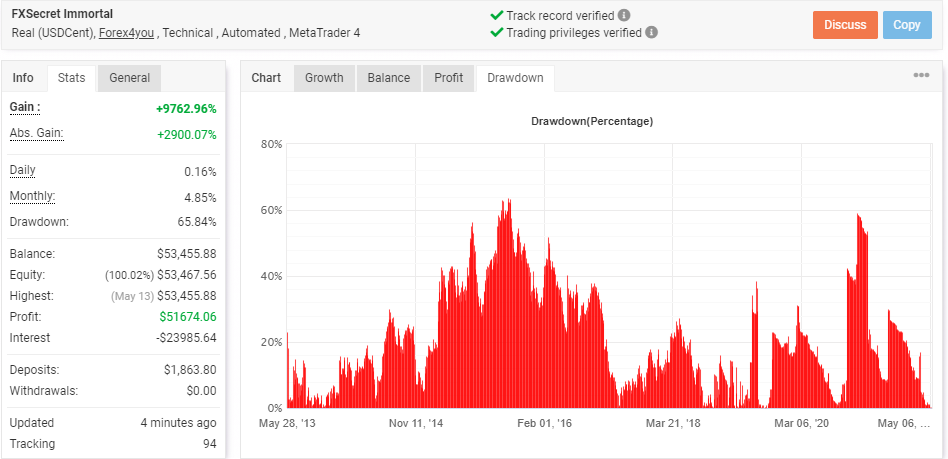This screenshot has width=948, height=459.
Task: Click the +2900.07% absolute gain value
Action: (x=187, y=134)
